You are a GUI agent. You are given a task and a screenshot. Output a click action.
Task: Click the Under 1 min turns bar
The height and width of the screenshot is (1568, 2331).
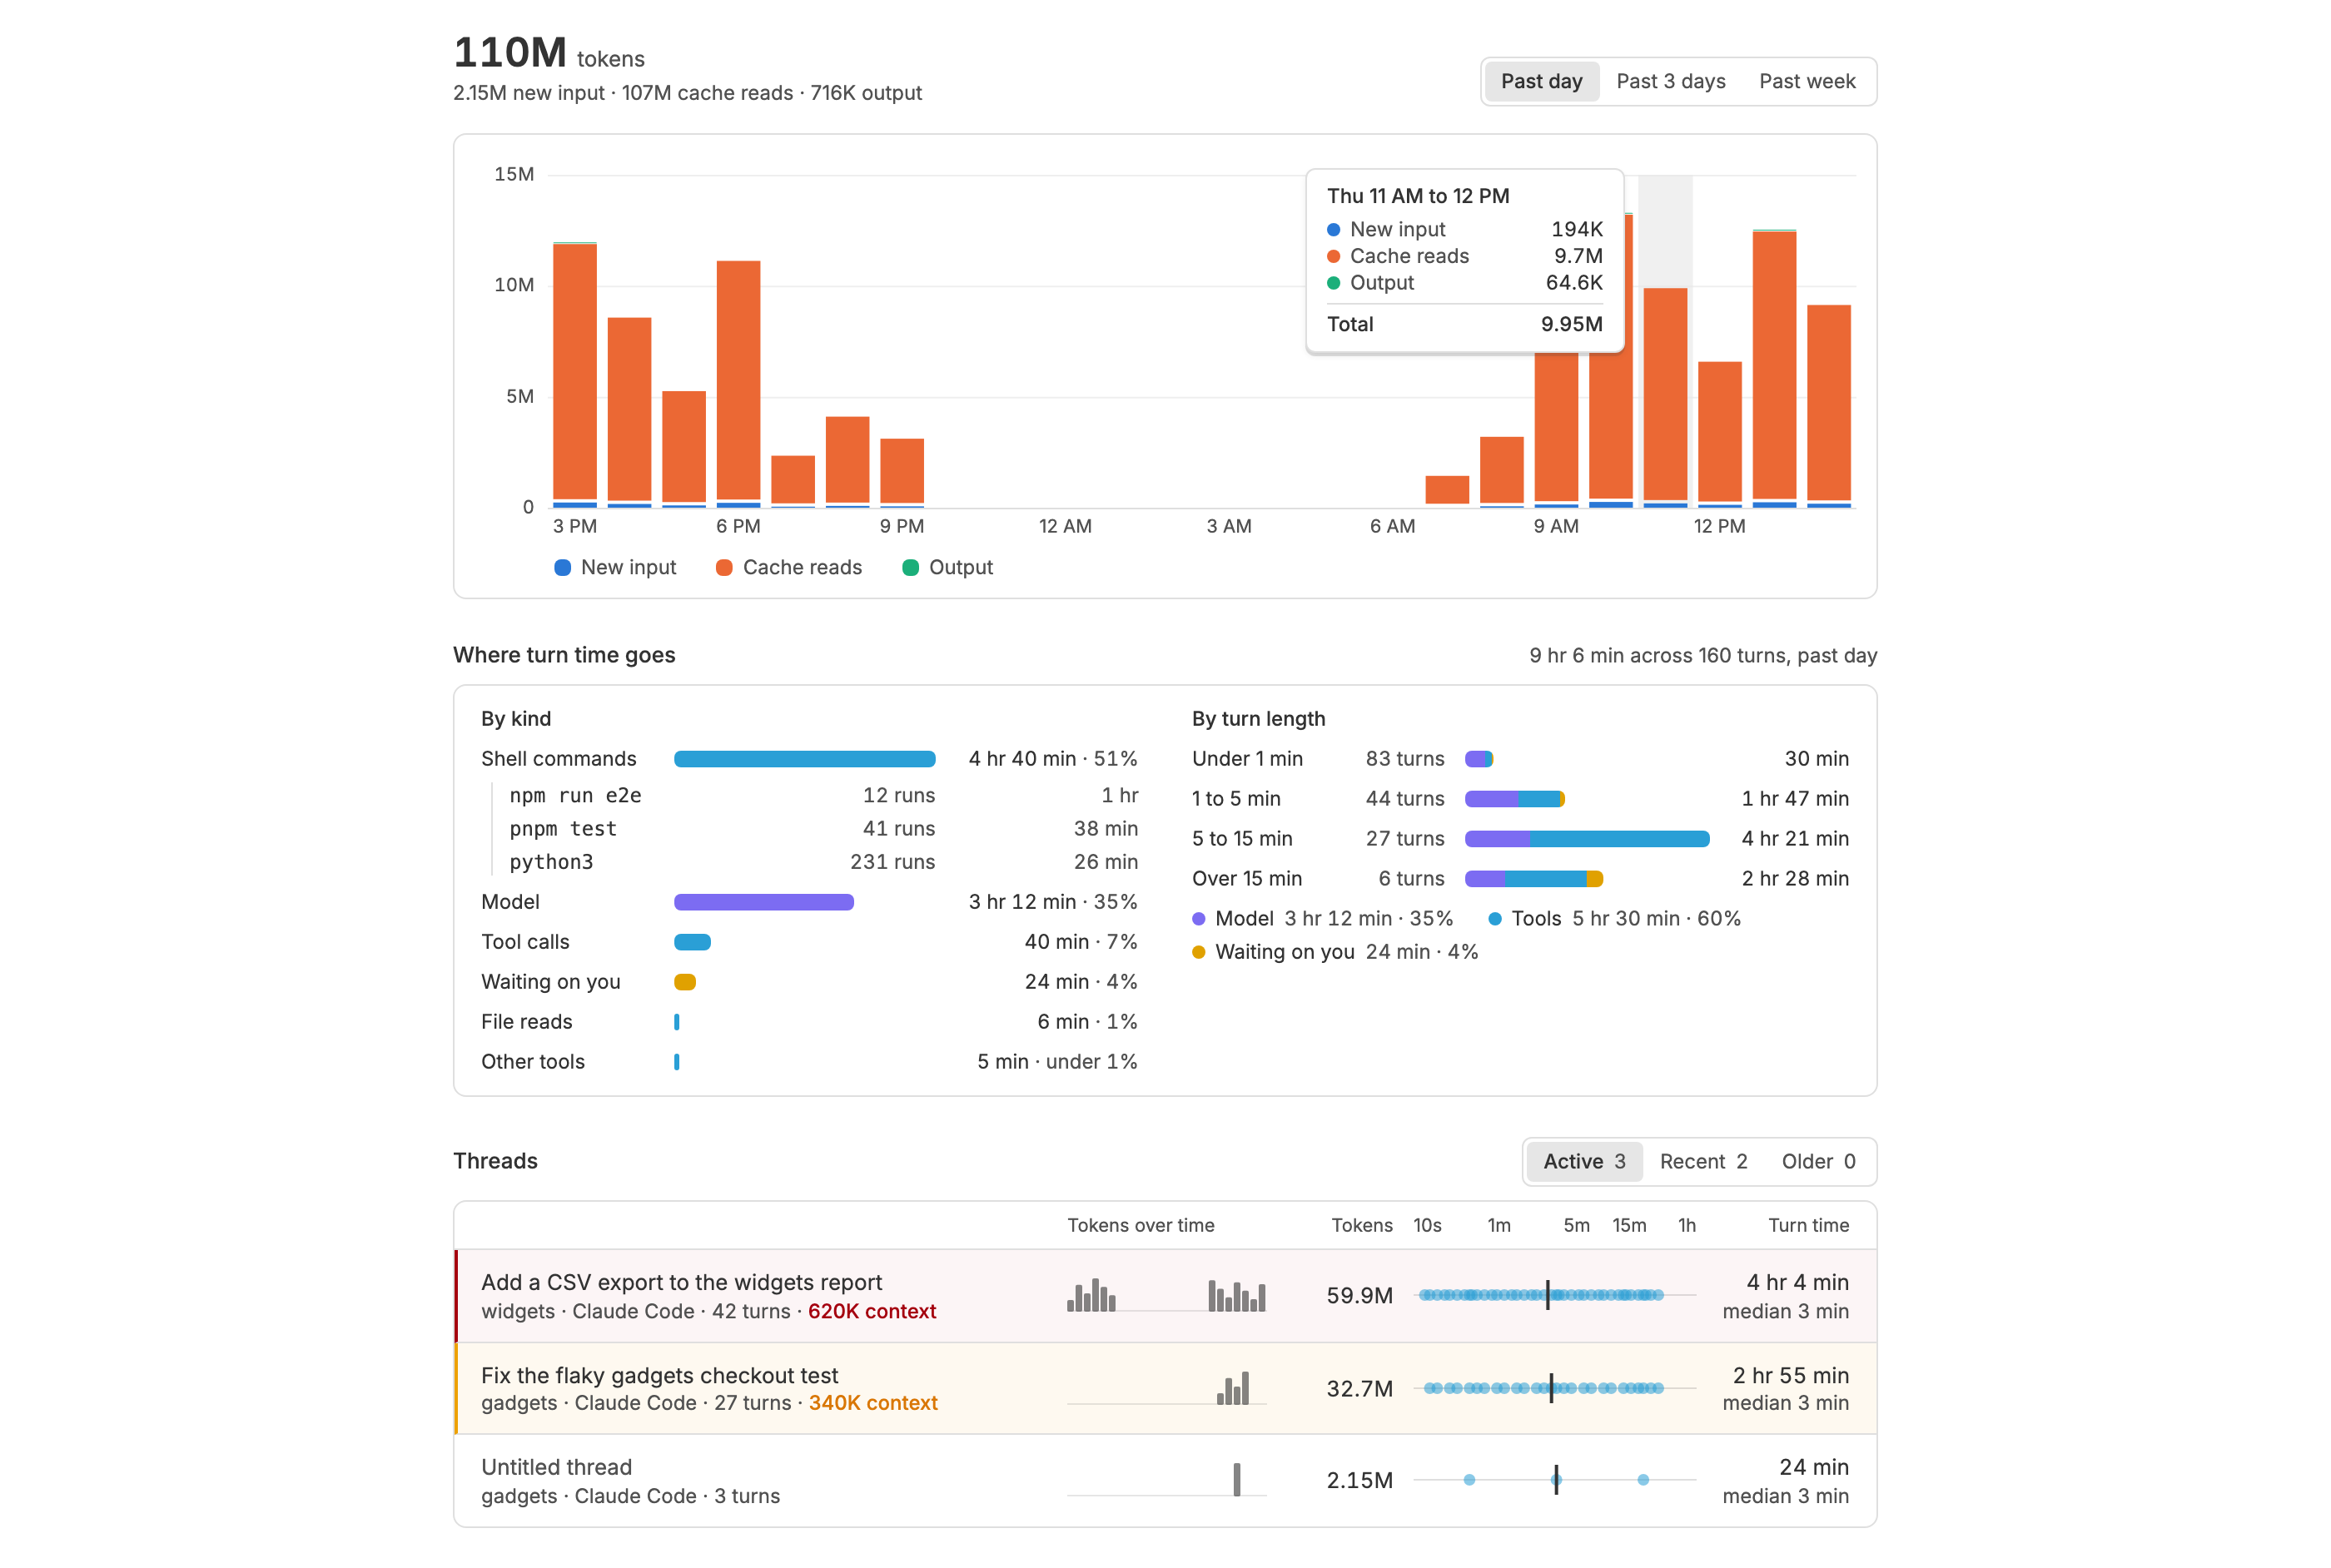pos(1478,759)
